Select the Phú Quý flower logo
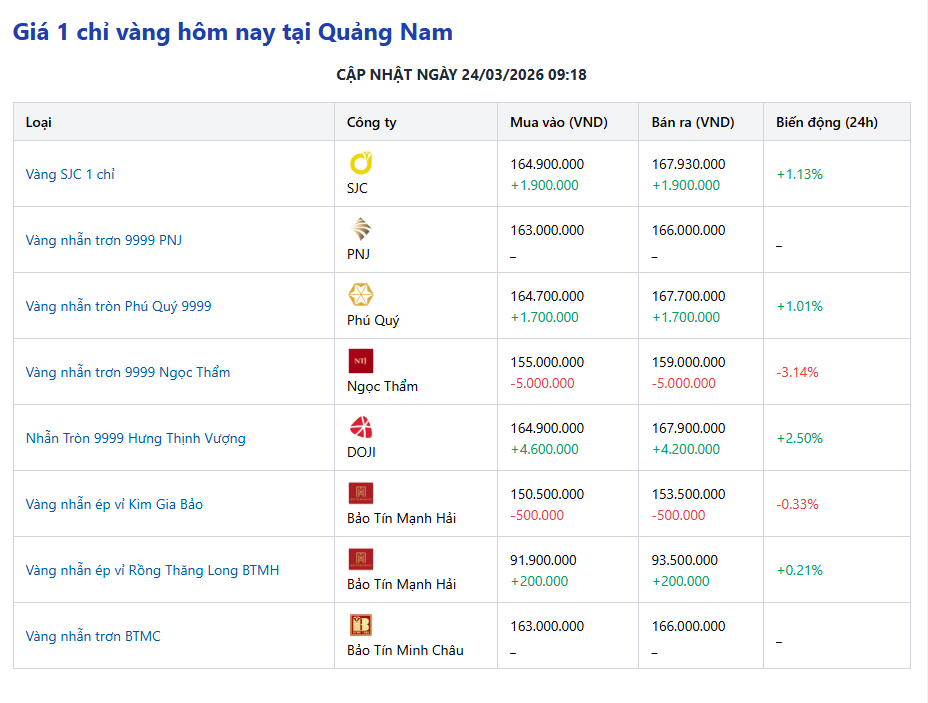Image resolution: width=928 pixels, height=703 pixels. point(359,295)
